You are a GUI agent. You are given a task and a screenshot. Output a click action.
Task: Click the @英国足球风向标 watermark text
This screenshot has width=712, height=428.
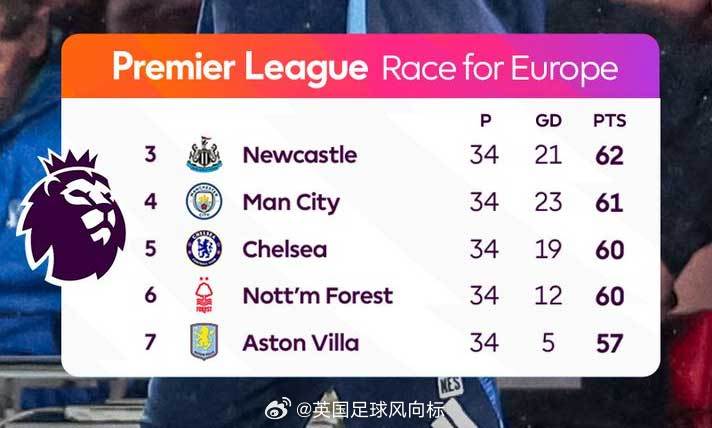370,410
